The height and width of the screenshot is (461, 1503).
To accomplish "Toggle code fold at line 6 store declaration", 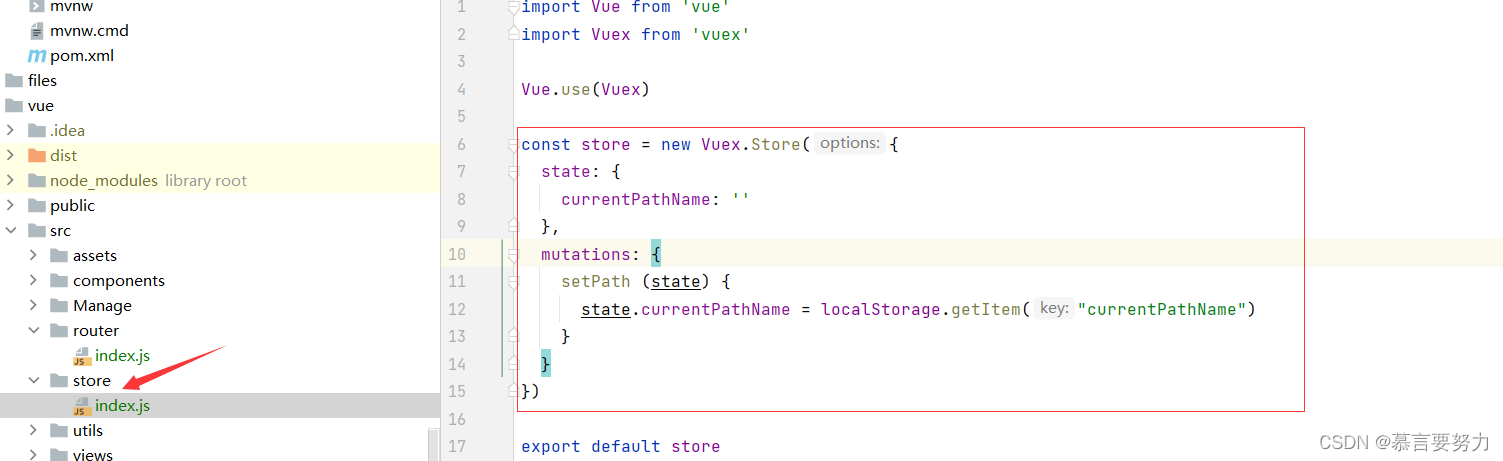I will click(x=513, y=145).
